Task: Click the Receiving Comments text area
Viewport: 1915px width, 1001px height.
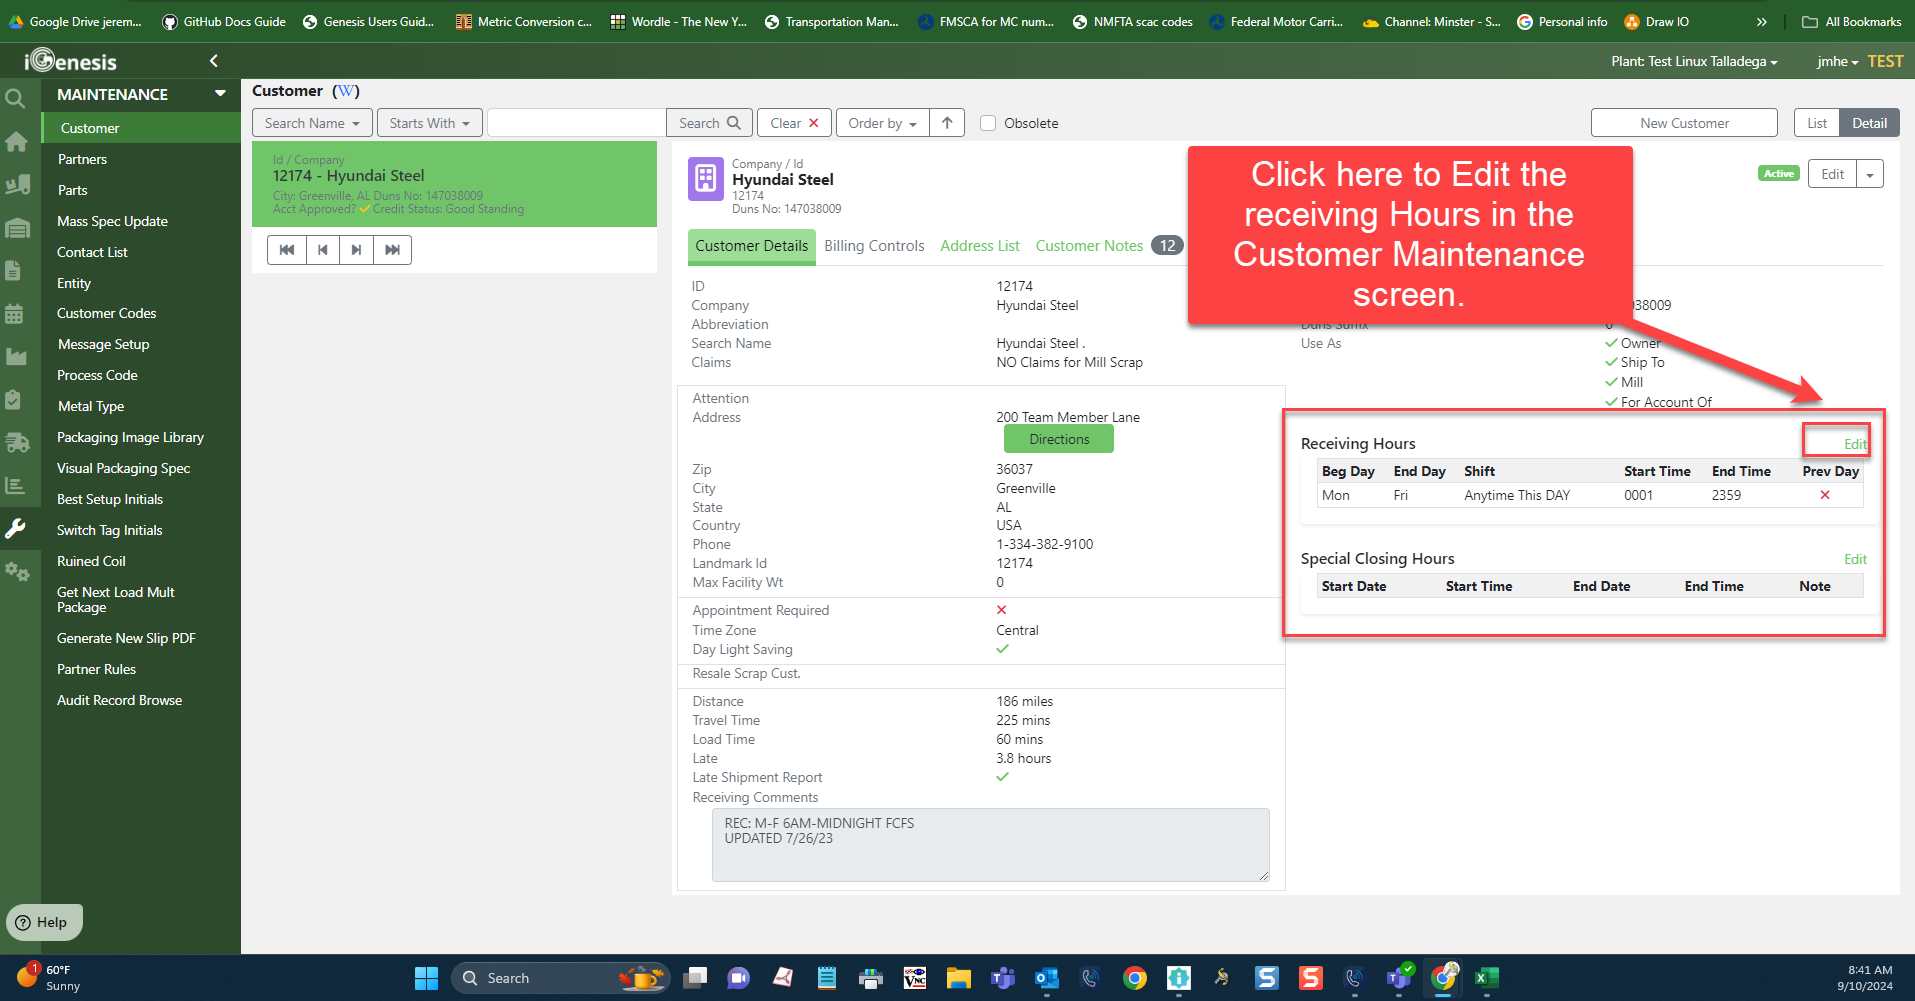Action: coord(991,845)
